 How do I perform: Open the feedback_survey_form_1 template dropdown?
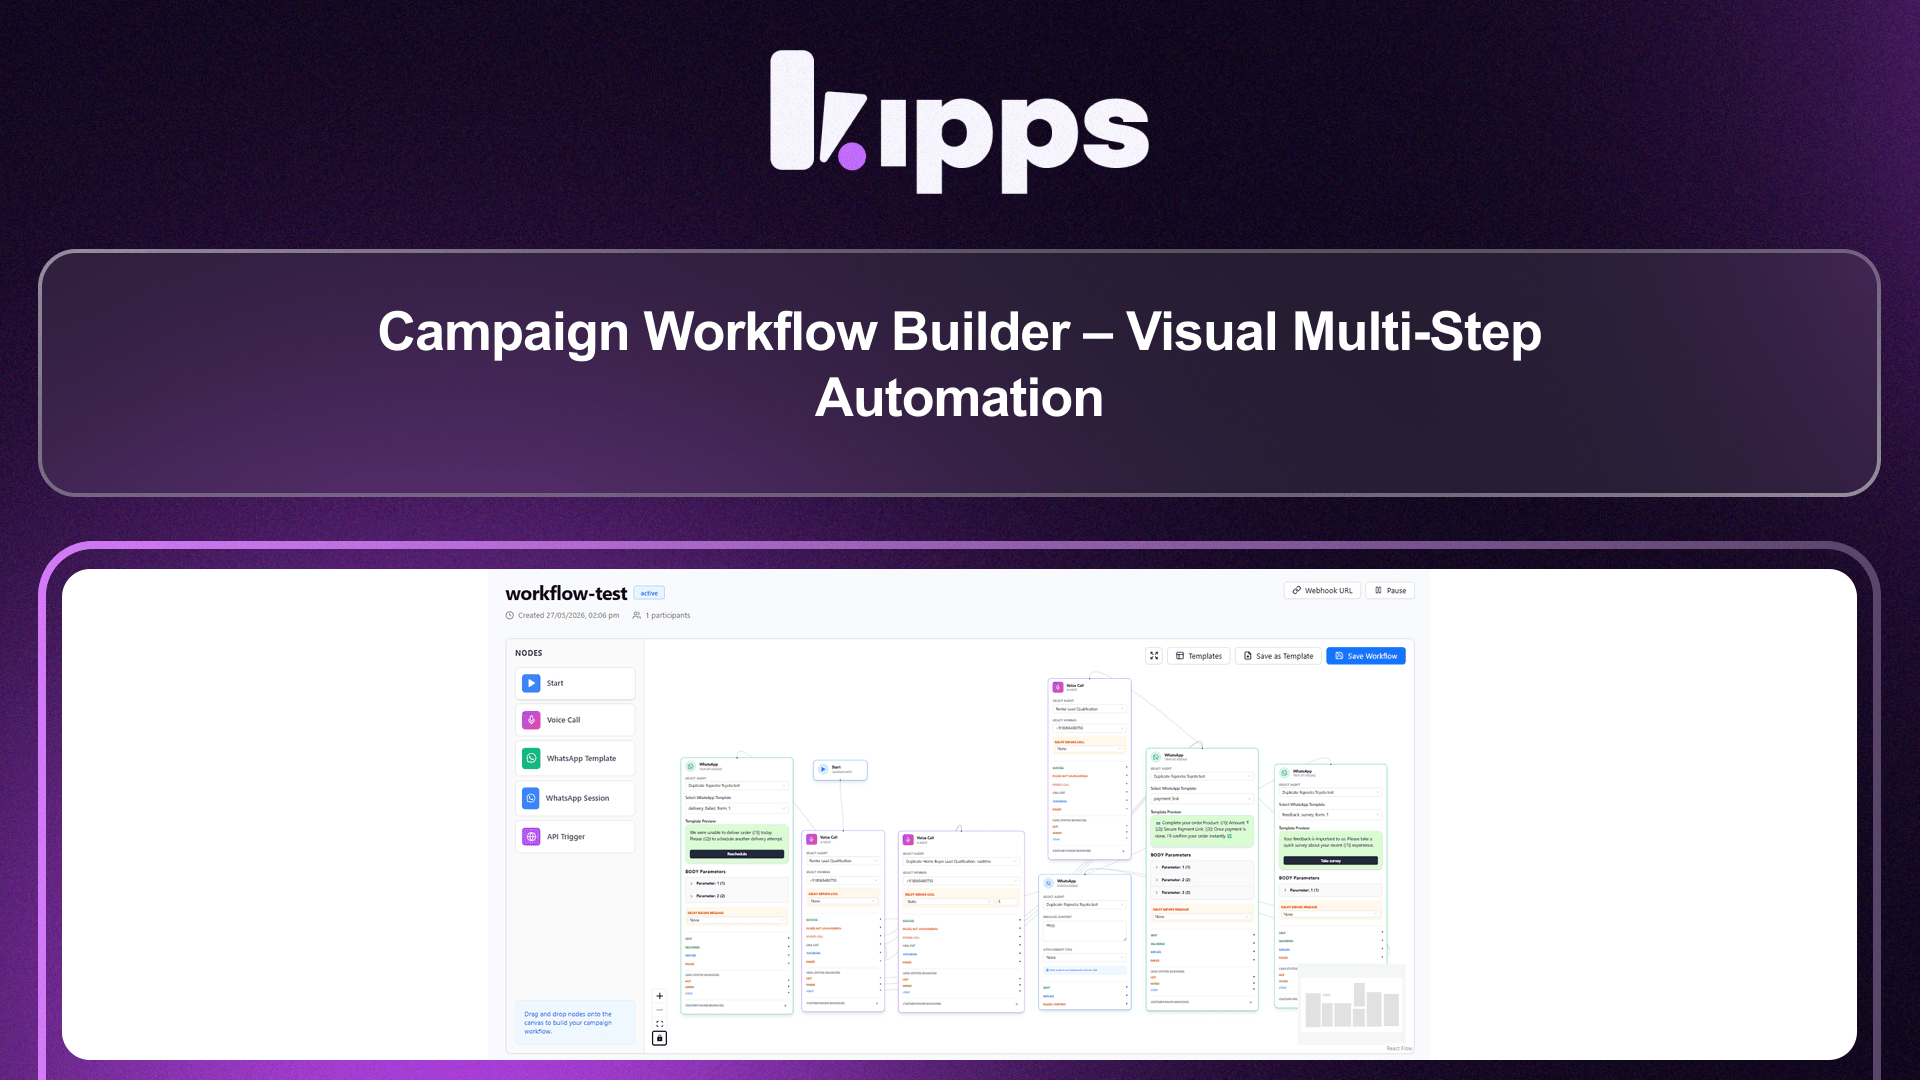(1330, 814)
